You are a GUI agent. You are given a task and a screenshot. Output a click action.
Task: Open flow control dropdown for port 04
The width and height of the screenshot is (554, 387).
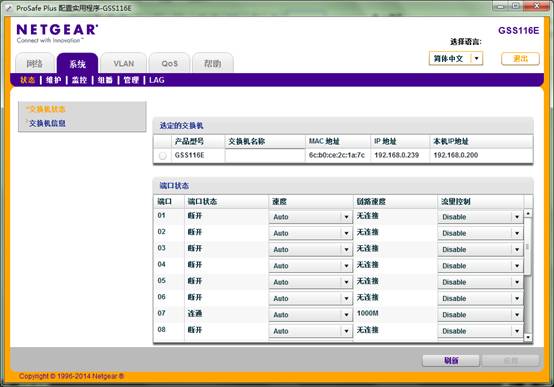480,265
